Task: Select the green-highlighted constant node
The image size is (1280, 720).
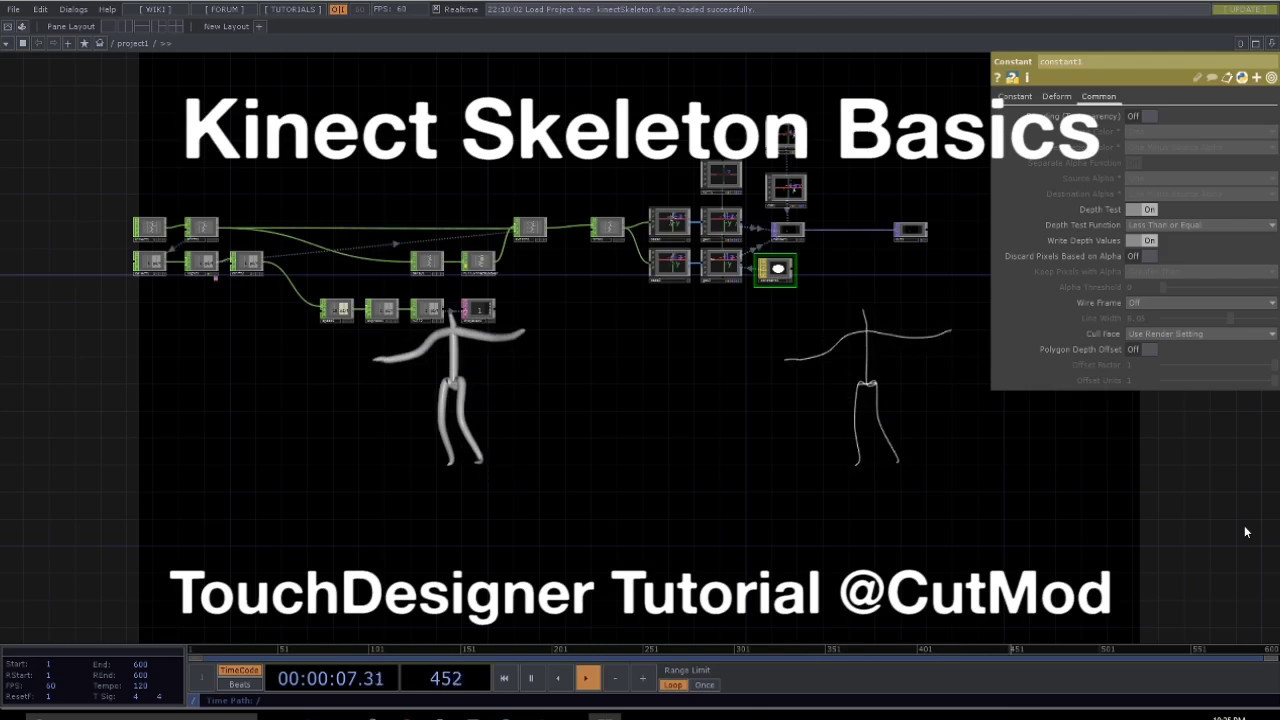Action: (776, 270)
